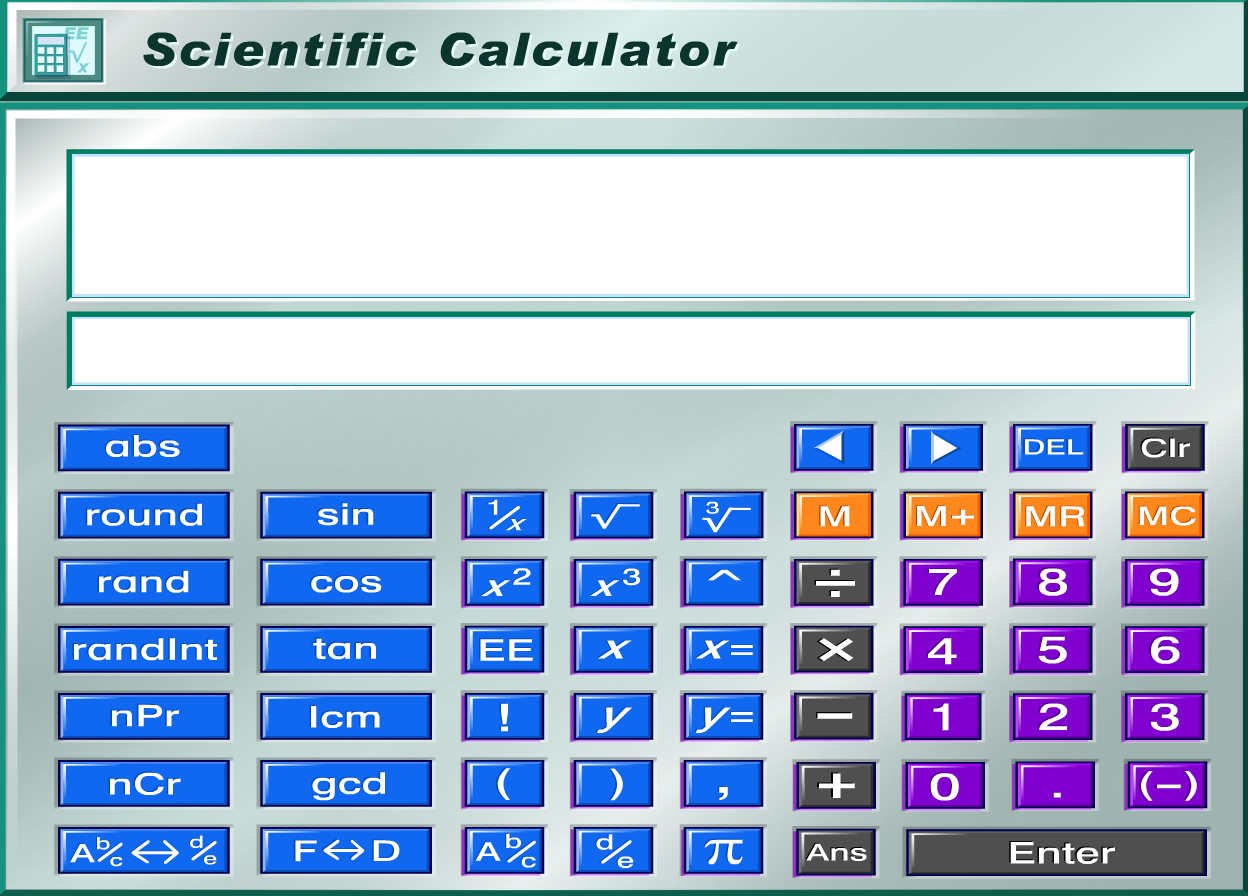Move cursor right with right arrow key
The image size is (1248, 896).
[942, 448]
